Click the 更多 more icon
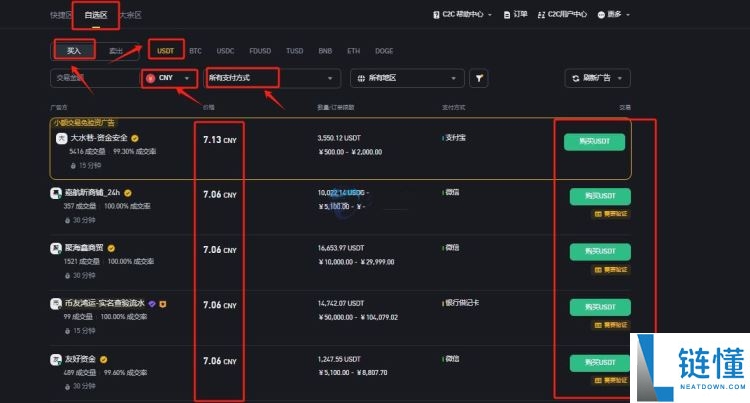This screenshot has height=403, width=750. point(601,15)
